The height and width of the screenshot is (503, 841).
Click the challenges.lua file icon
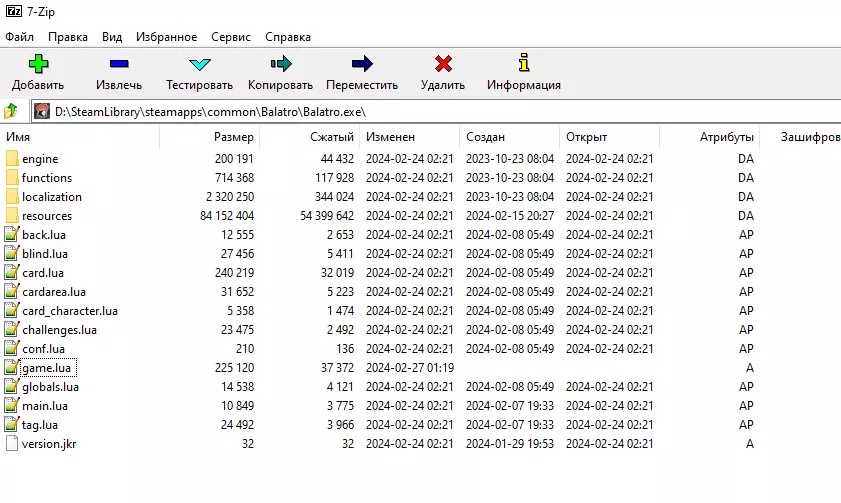(12, 330)
